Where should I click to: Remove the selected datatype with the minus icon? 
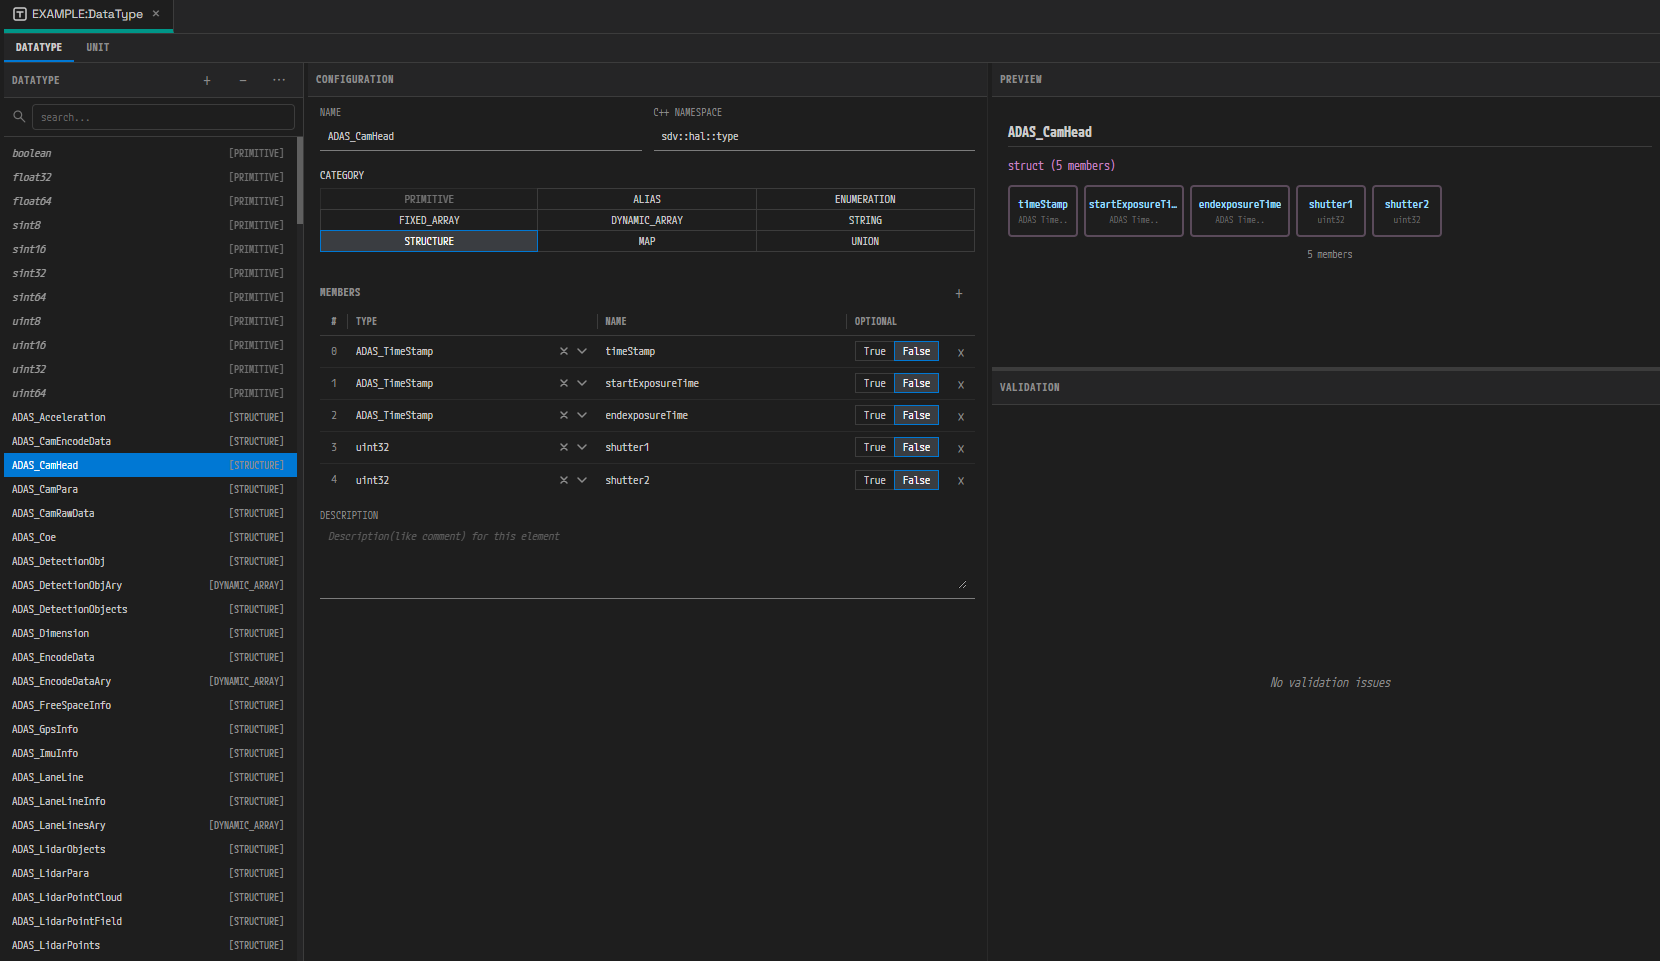243,80
